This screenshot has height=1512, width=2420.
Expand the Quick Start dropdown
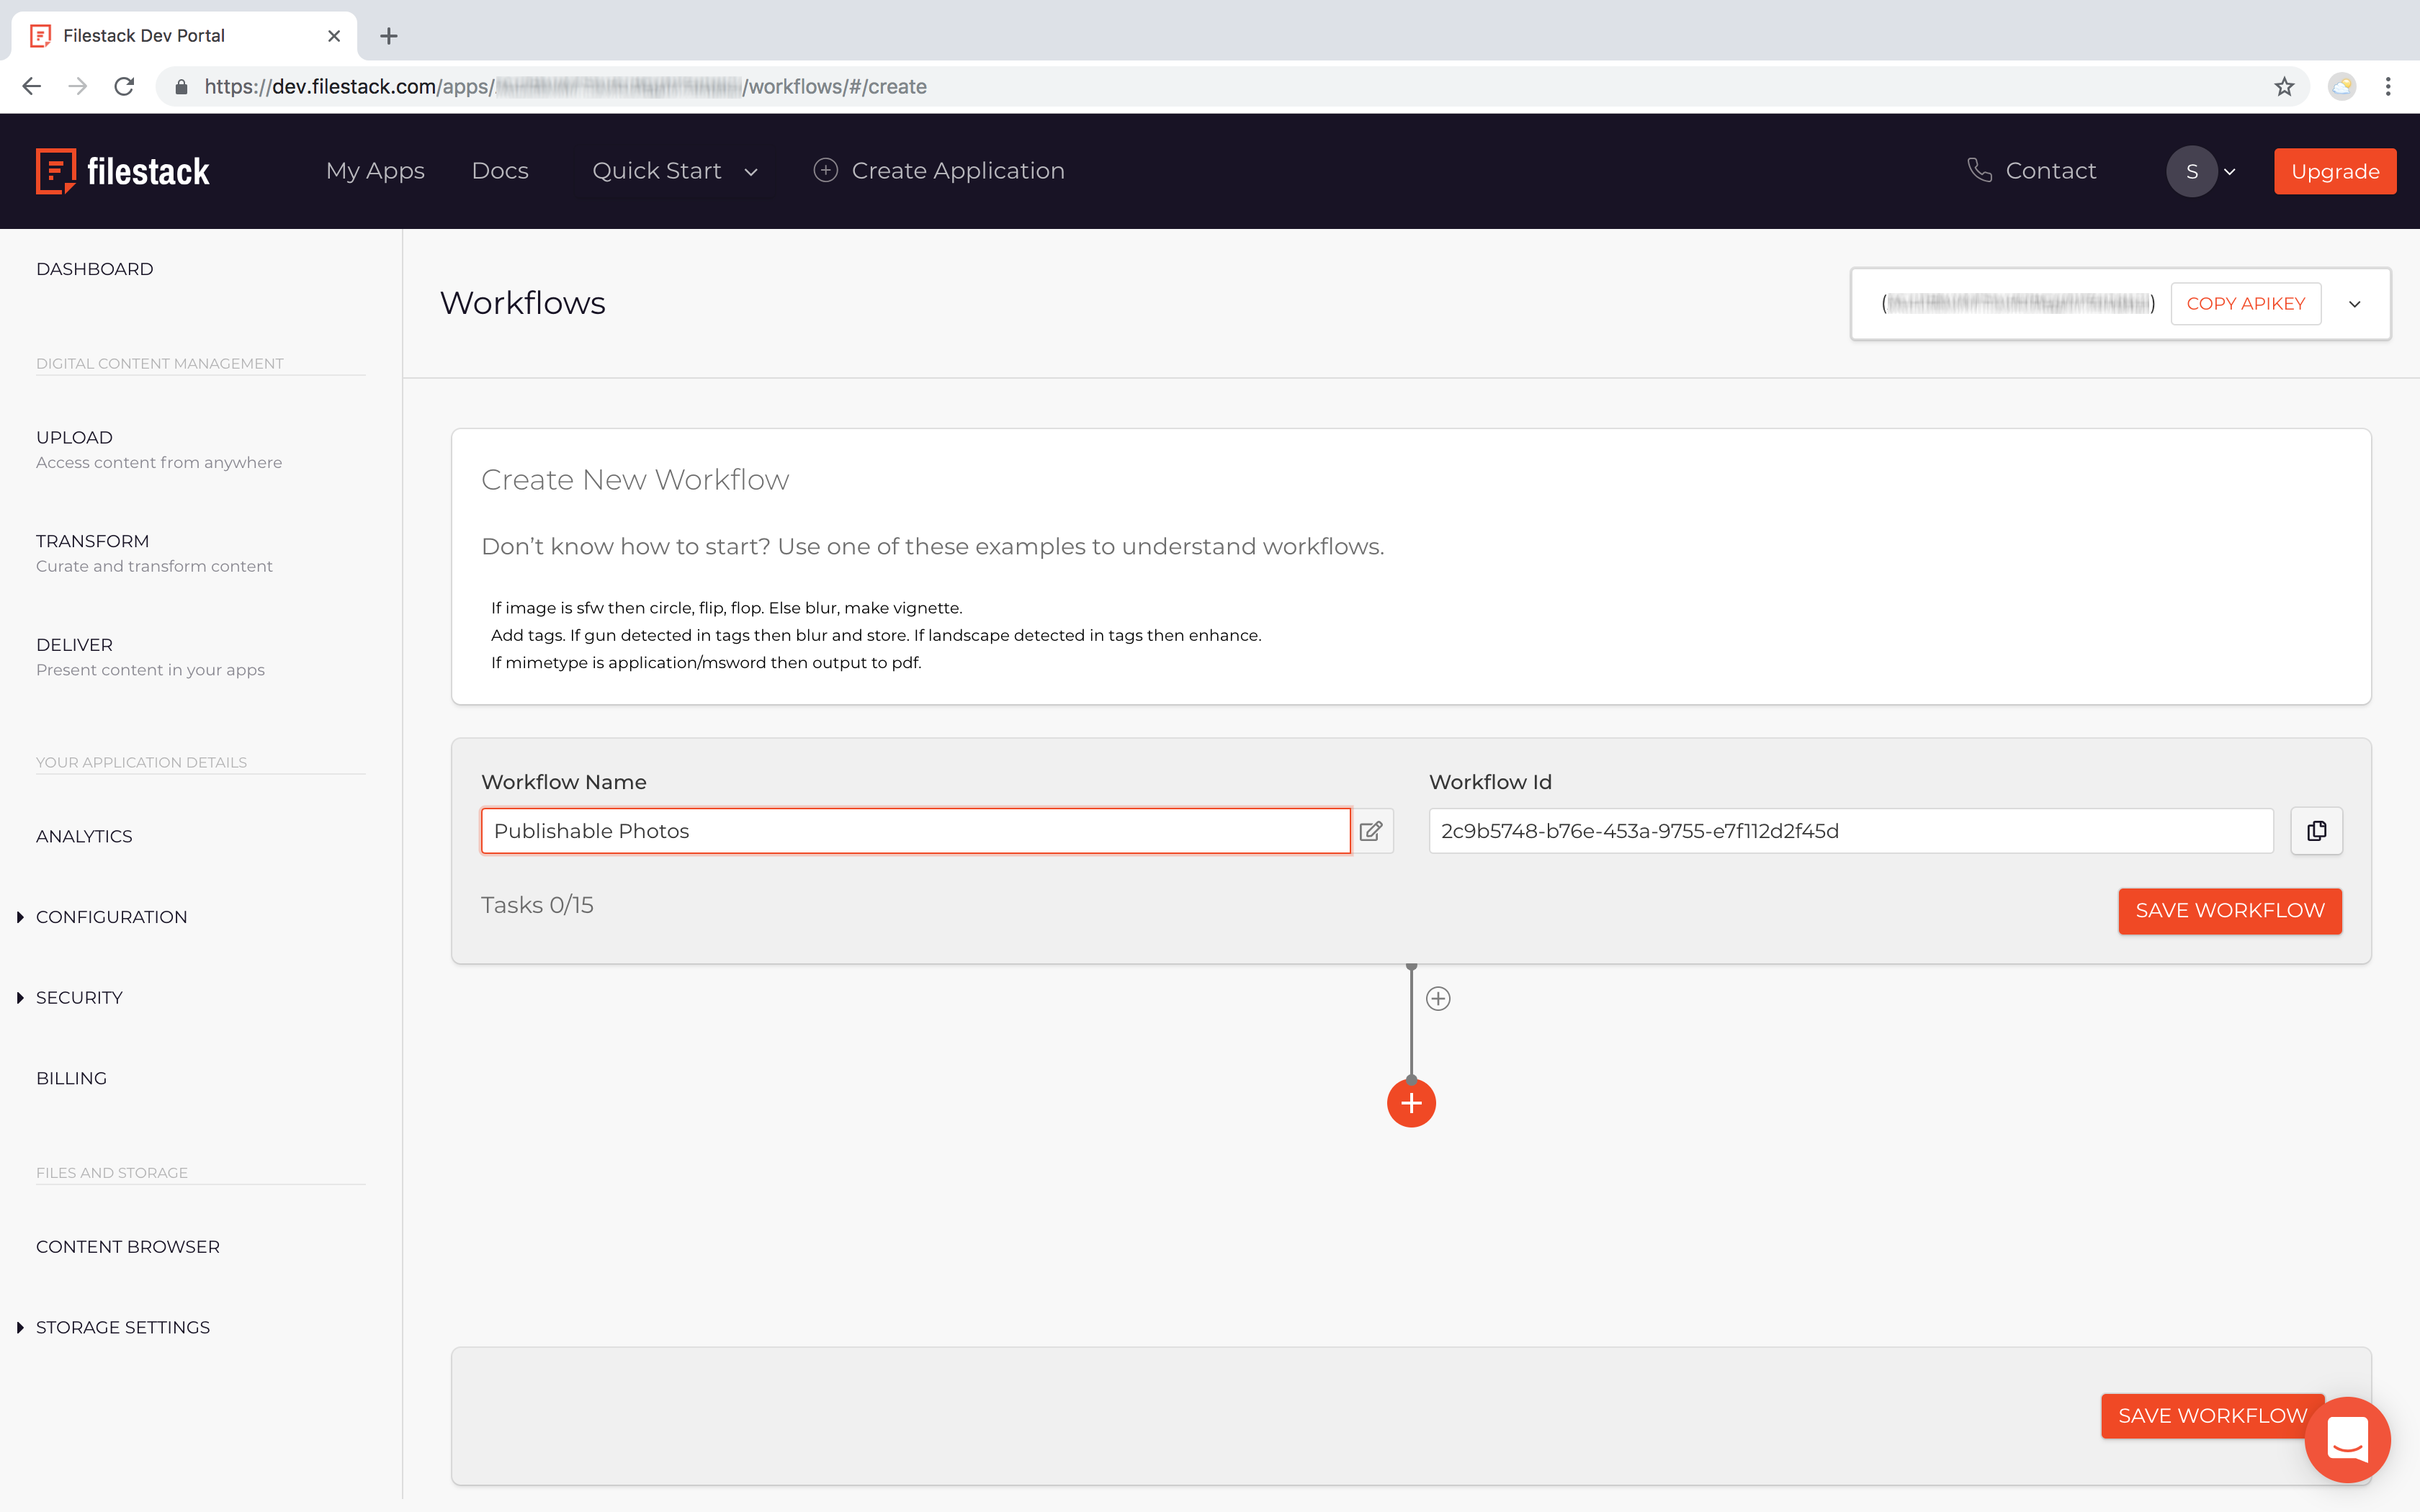[x=675, y=171]
